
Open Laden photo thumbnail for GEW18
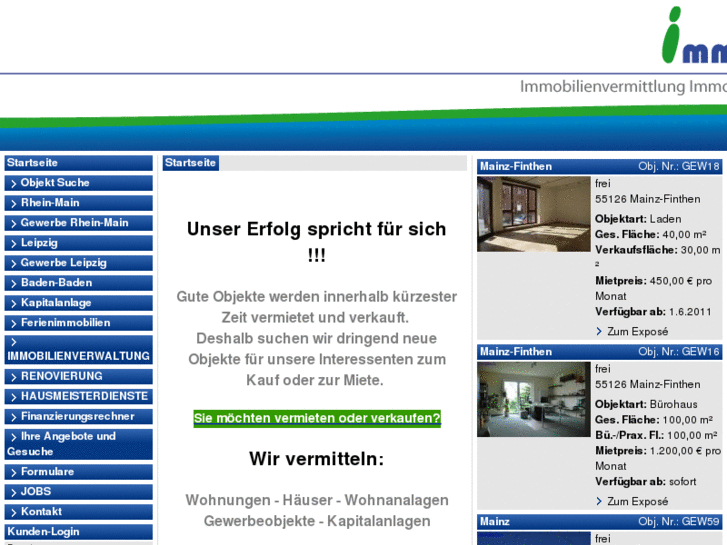(534, 214)
